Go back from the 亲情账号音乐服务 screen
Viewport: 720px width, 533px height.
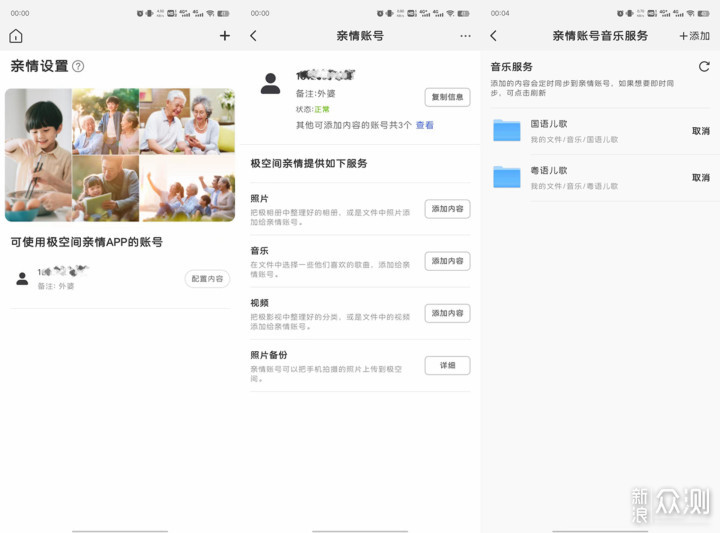pos(494,36)
